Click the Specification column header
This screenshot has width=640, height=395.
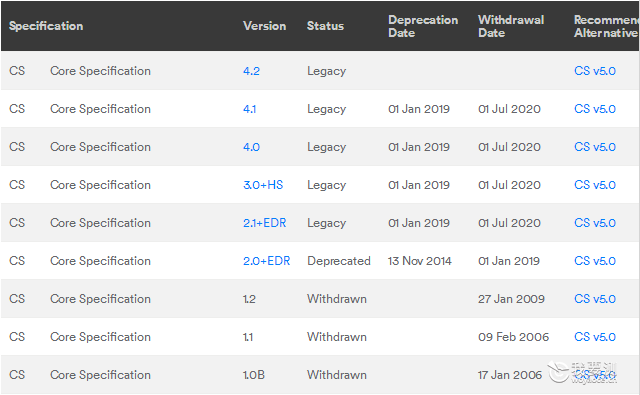[x=46, y=26]
